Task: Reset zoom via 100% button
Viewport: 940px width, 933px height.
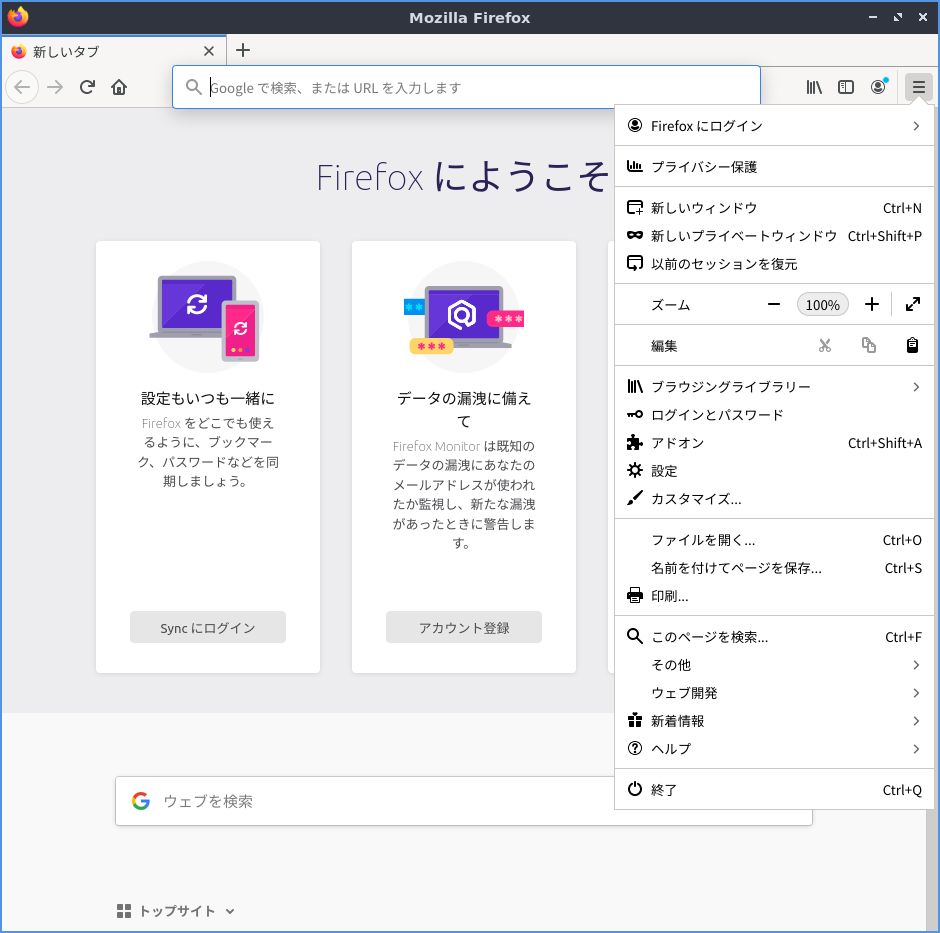Action: point(822,305)
